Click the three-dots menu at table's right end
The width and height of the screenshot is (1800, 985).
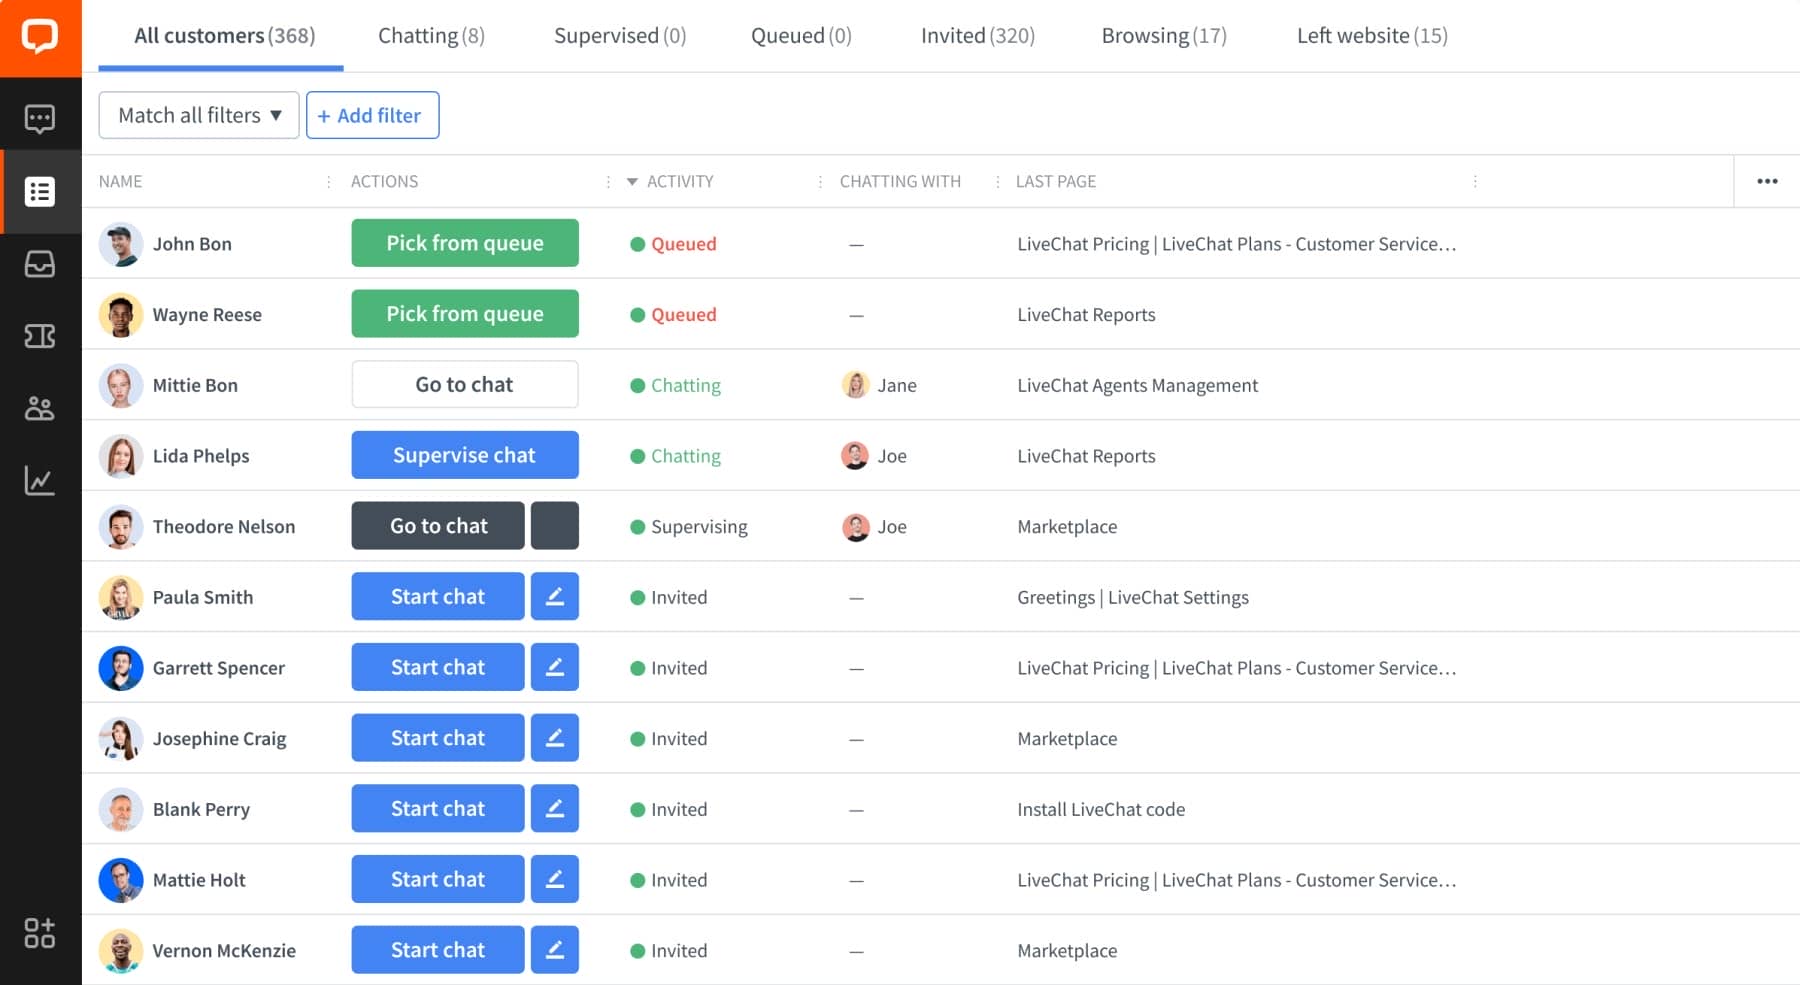pos(1767,181)
